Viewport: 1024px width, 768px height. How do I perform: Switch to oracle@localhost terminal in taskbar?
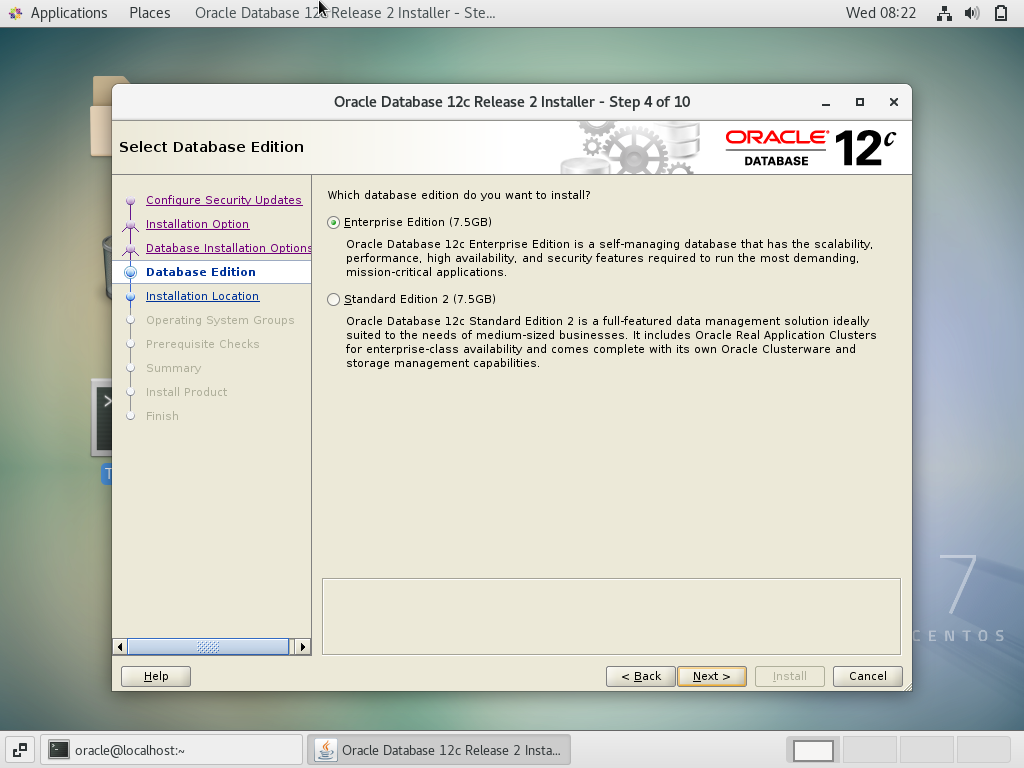172,750
